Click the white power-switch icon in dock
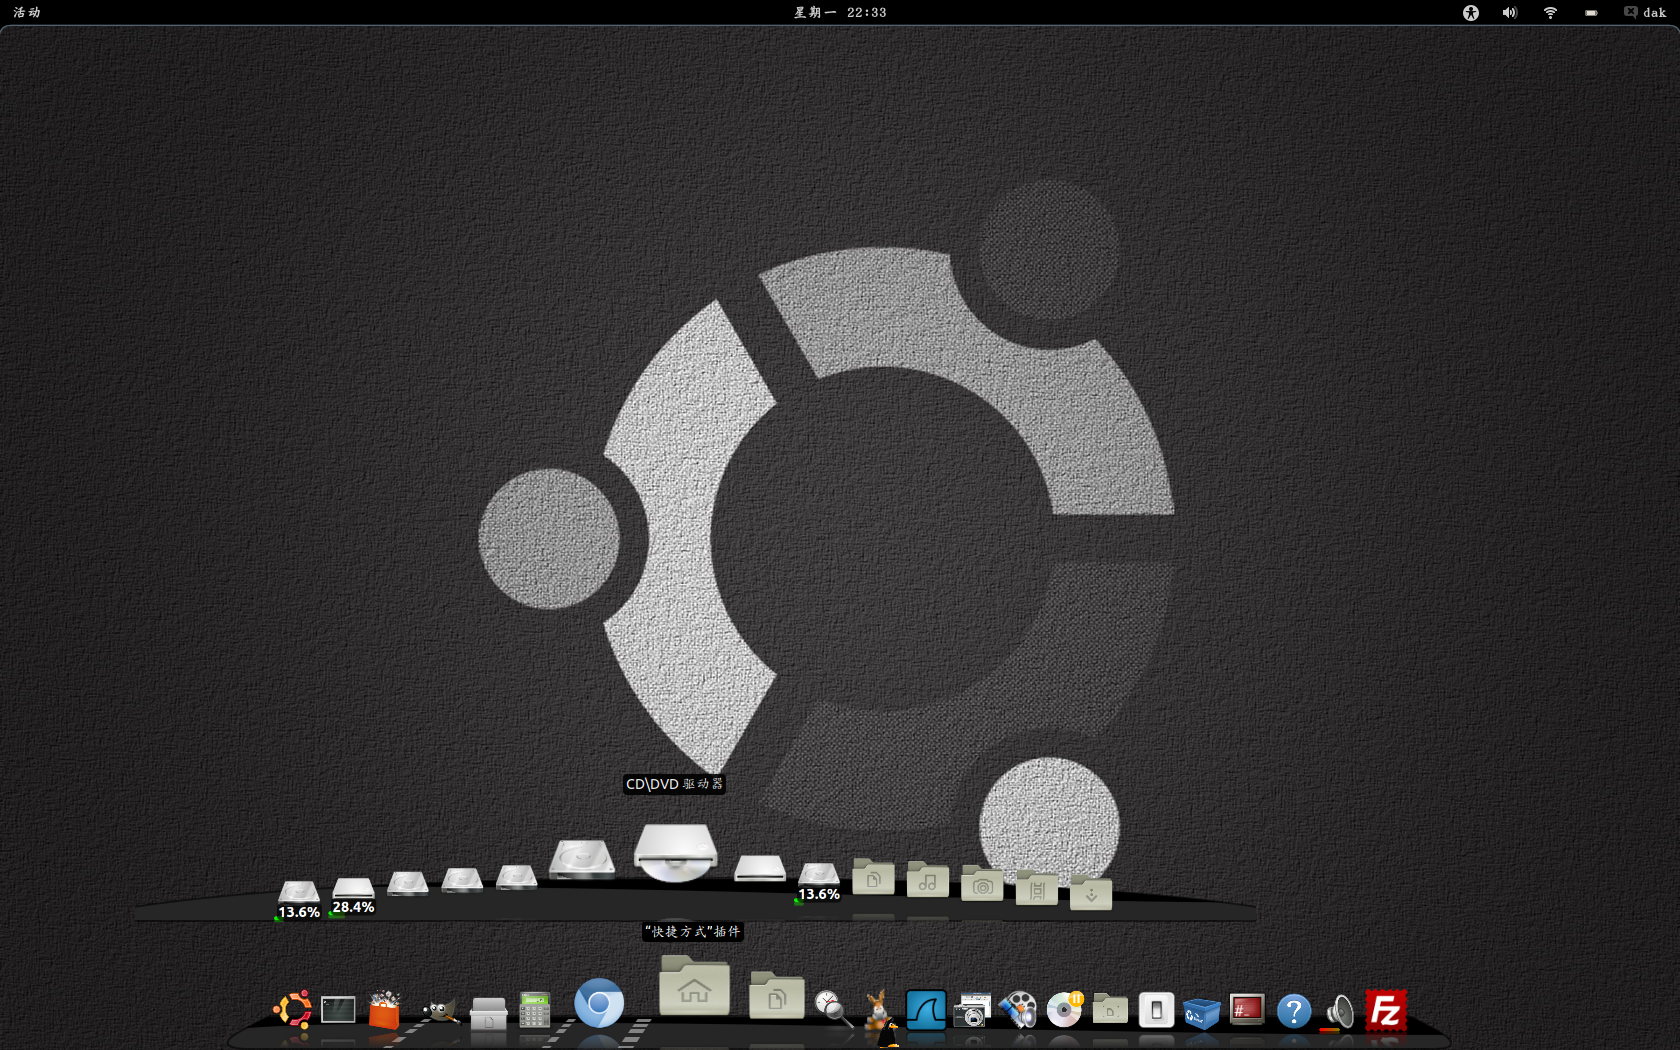Image resolution: width=1680 pixels, height=1050 pixels. pyautogui.click(x=1156, y=1010)
